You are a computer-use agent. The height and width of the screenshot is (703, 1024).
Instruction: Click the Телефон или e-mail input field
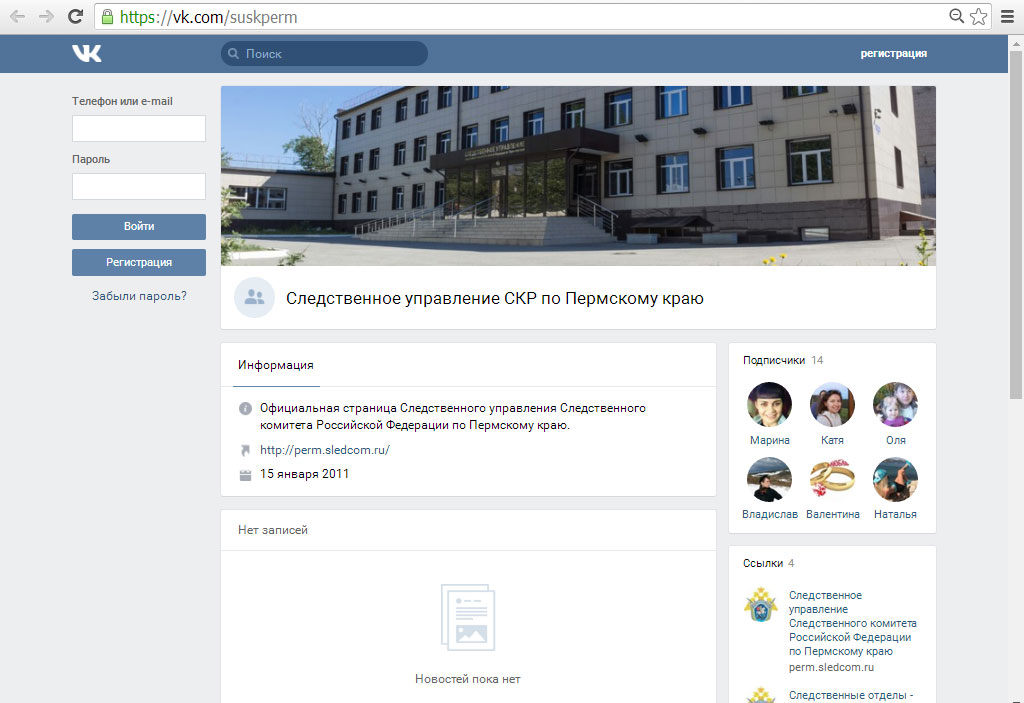tap(138, 129)
